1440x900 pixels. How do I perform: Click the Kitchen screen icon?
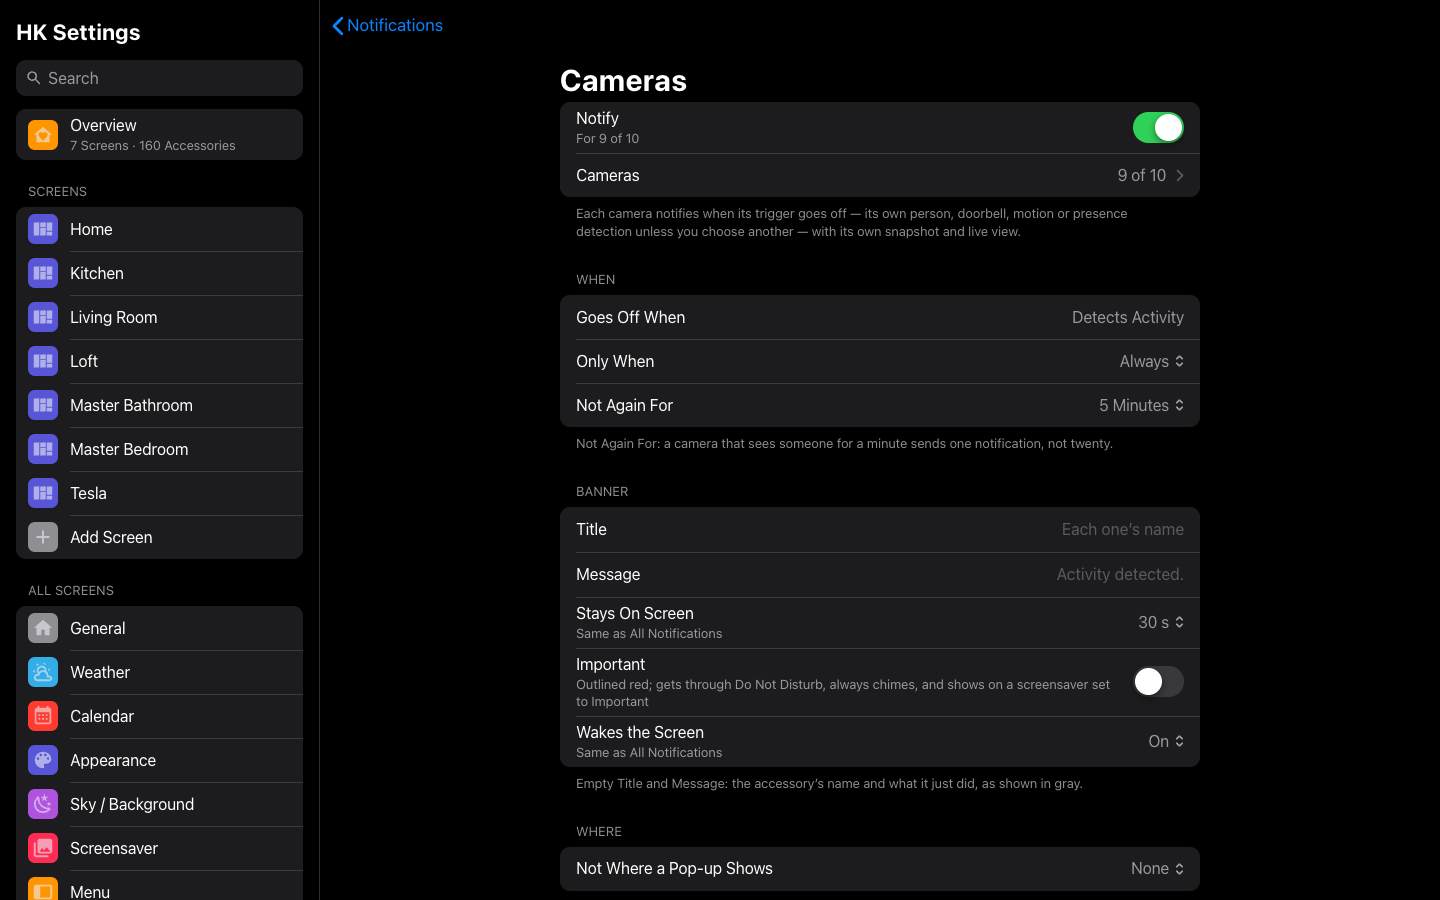(43, 273)
